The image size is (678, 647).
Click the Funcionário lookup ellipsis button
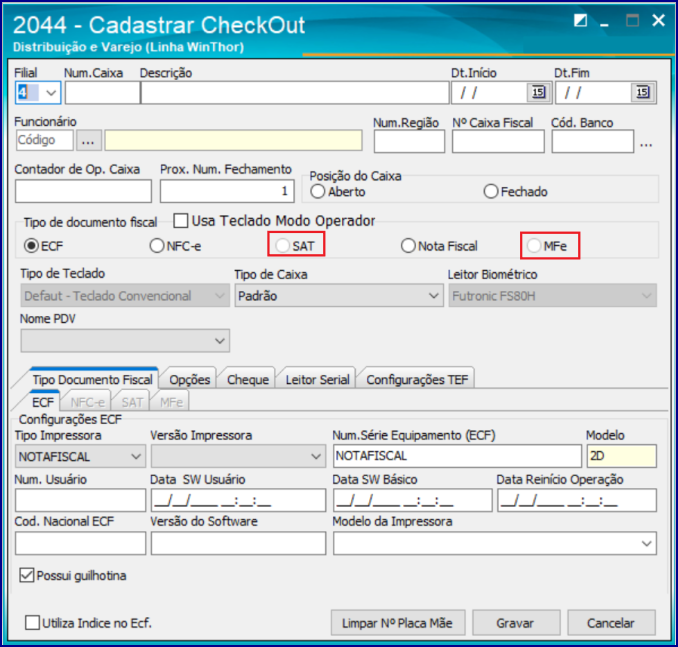(x=88, y=141)
